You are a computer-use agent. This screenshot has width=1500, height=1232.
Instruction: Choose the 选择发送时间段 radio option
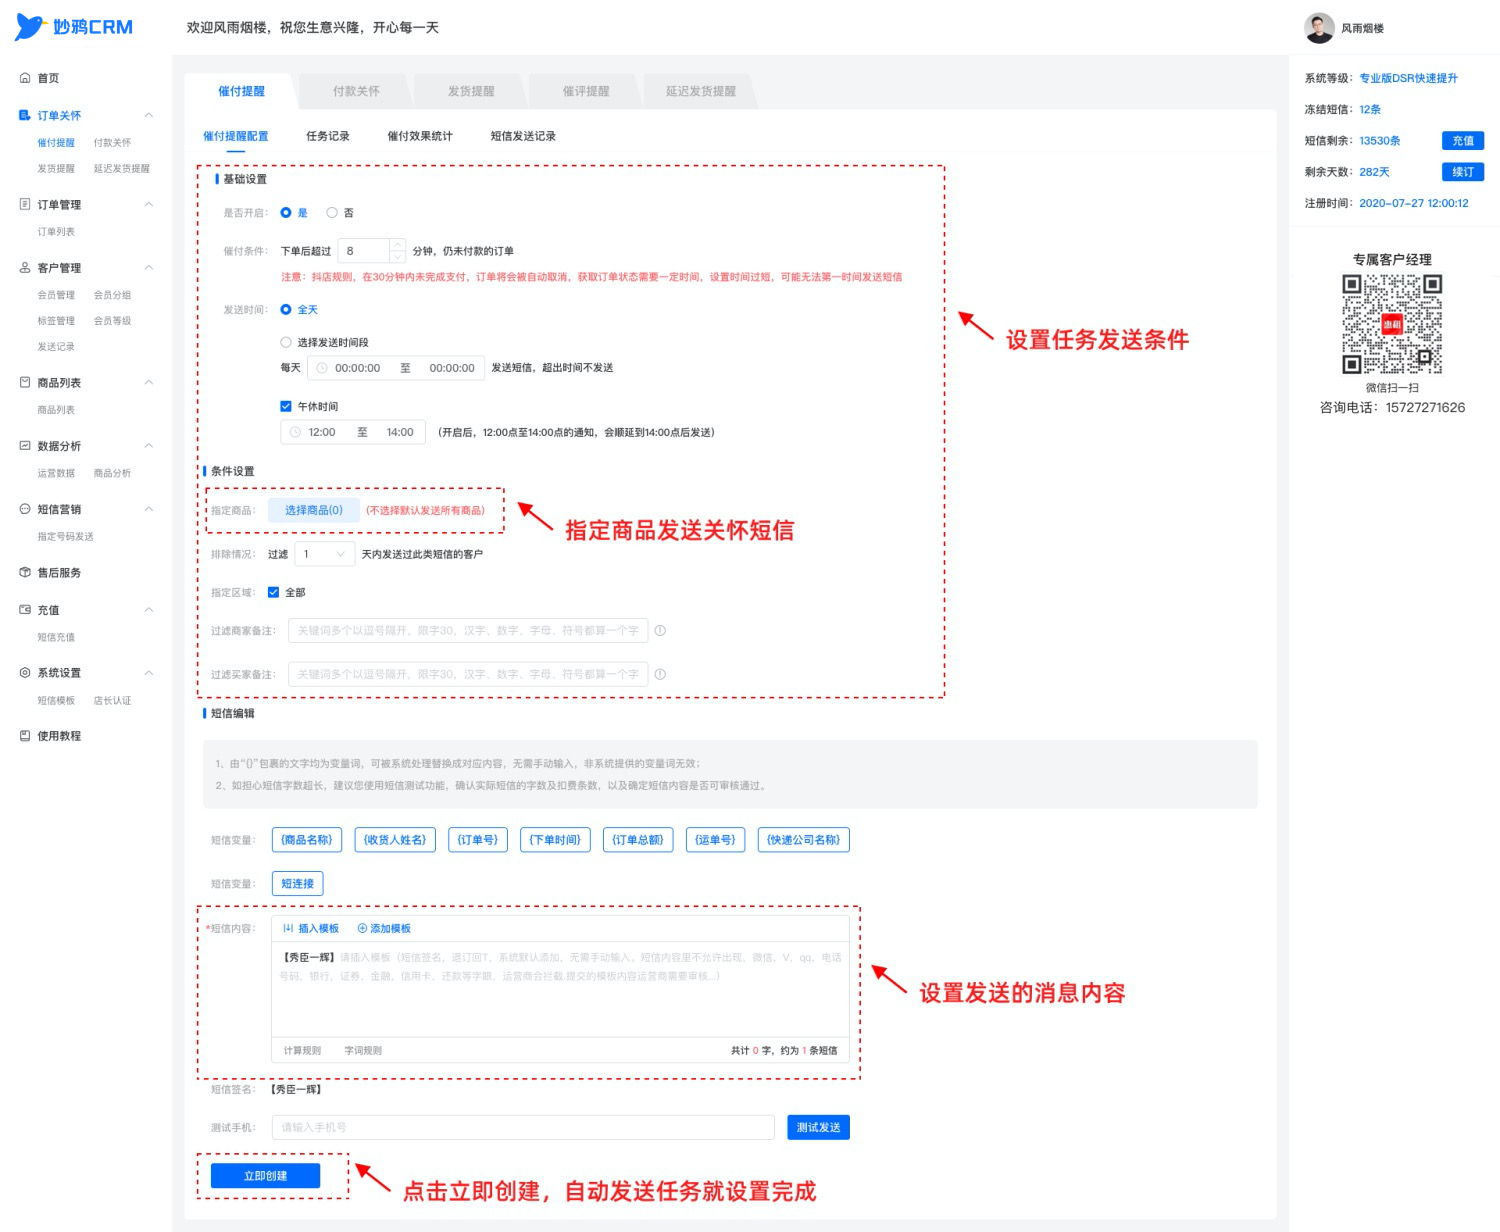pyautogui.click(x=286, y=342)
